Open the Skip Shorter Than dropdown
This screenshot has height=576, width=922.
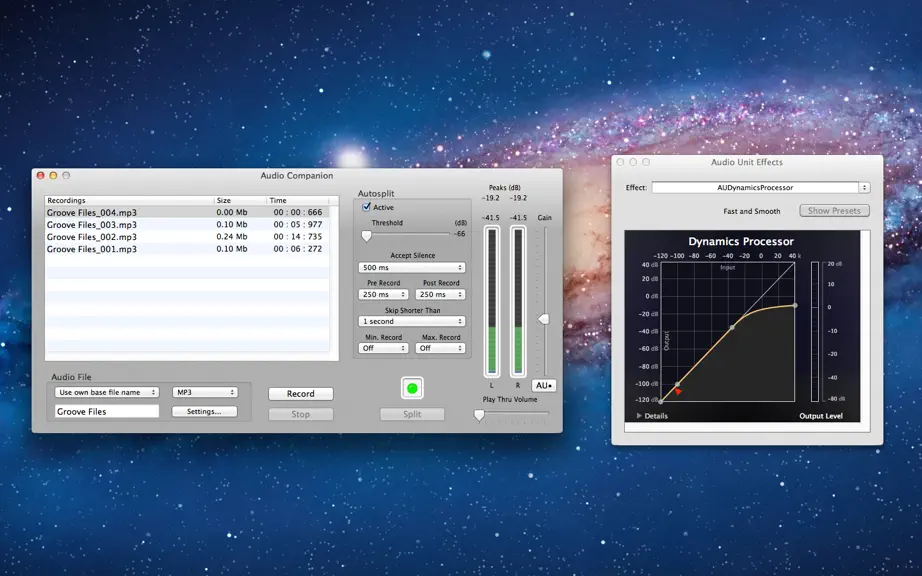(x=412, y=322)
